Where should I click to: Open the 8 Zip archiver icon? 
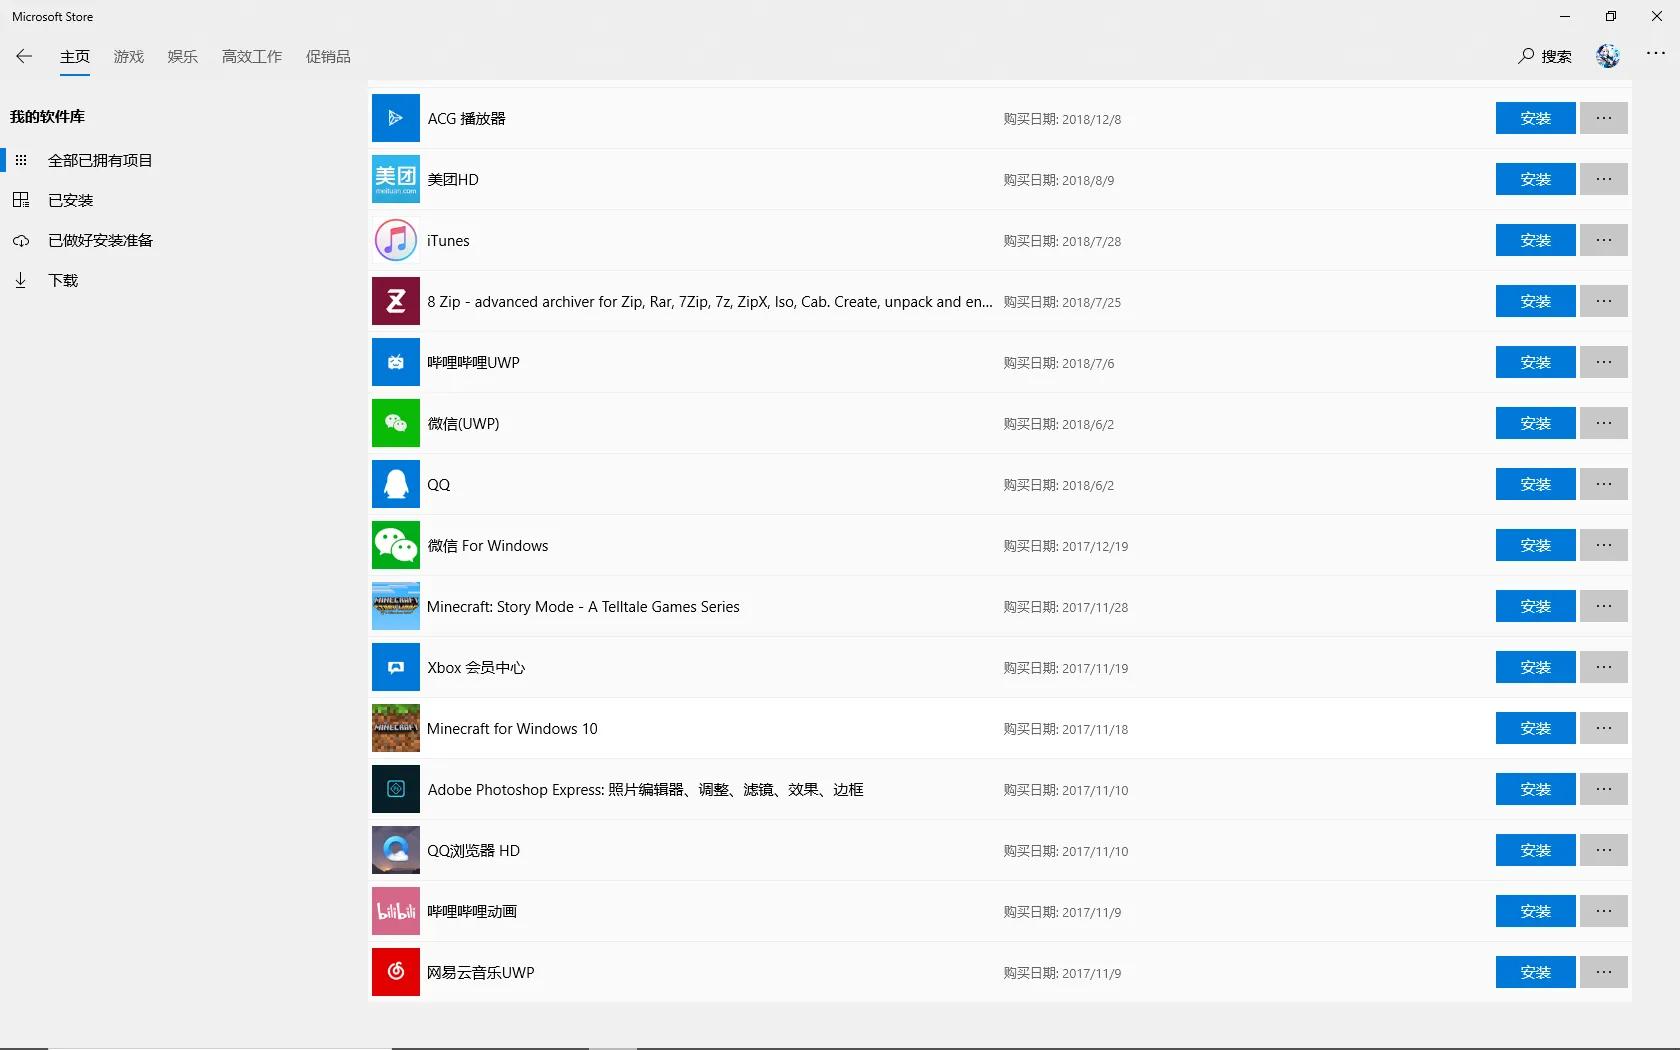click(396, 301)
